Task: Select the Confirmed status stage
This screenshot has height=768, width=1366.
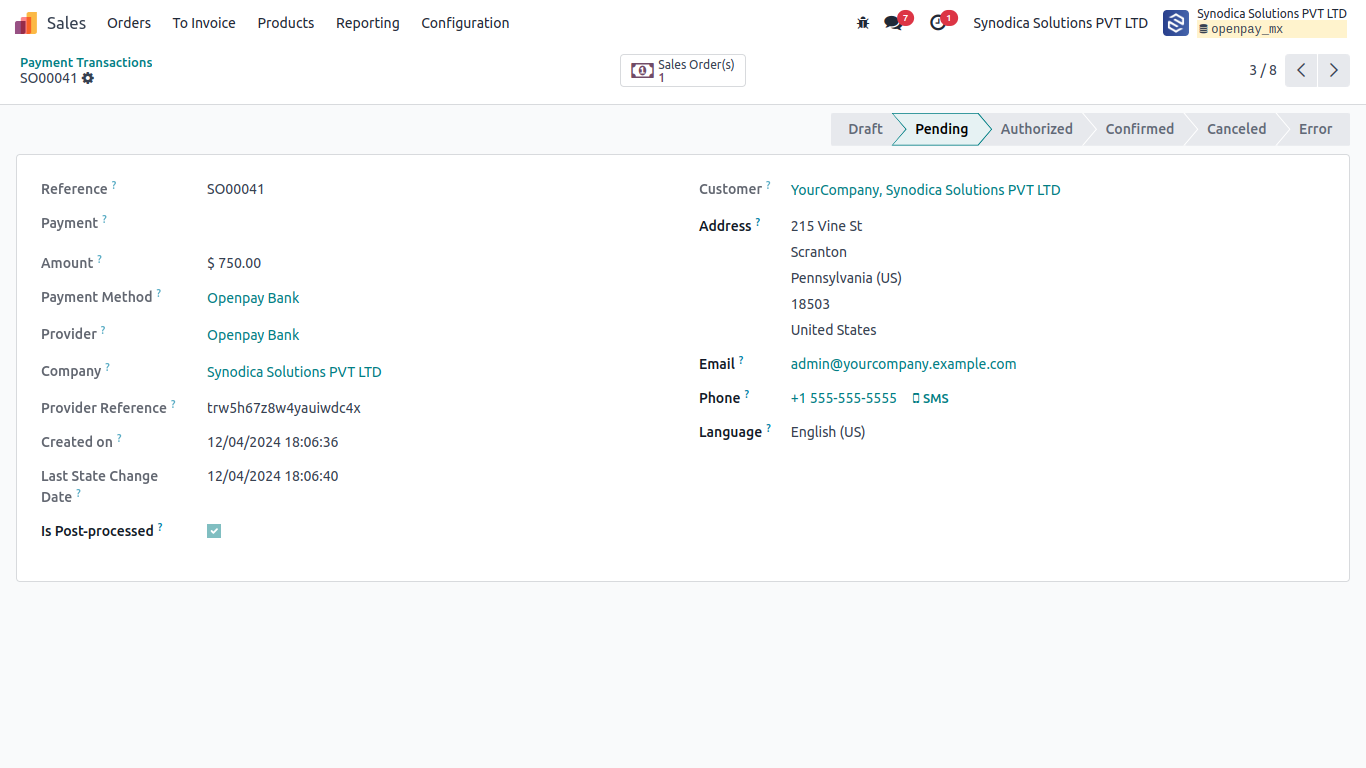Action: point(1139,129)
